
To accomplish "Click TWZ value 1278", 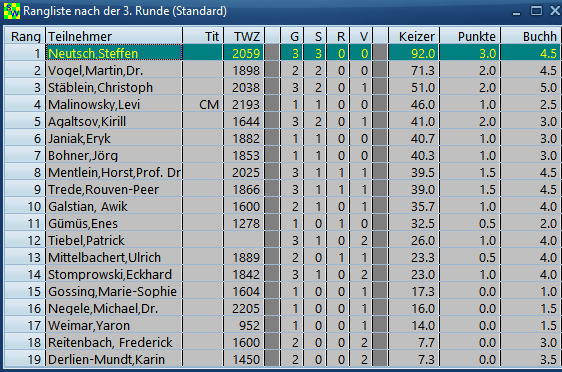I will coord(244,224).
